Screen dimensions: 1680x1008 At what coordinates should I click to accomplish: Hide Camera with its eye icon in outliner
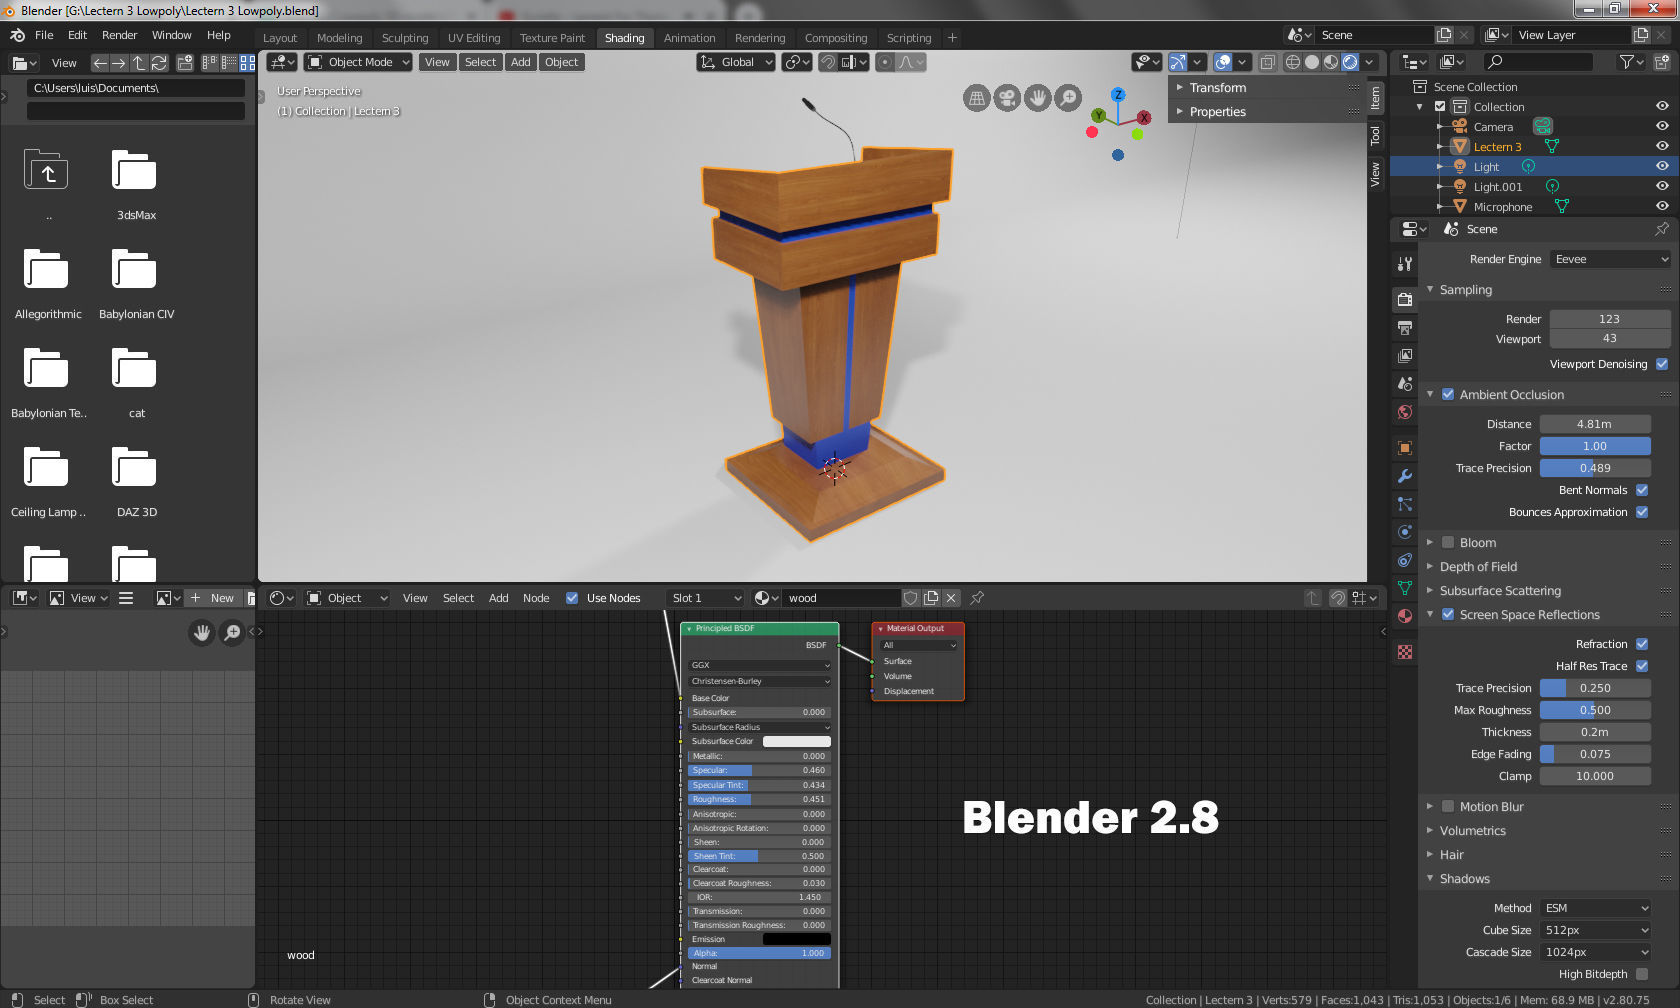point(1662,126)
